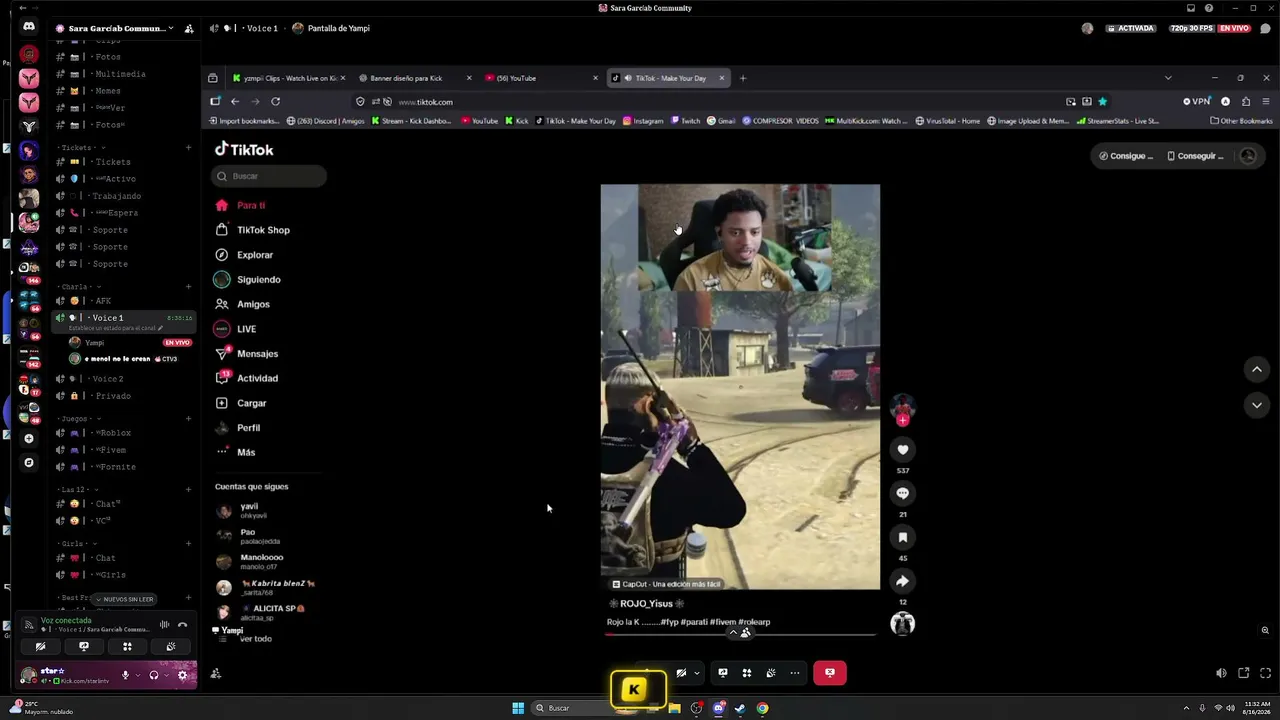Stop watching the stream with red button

(x=830, y=673)
